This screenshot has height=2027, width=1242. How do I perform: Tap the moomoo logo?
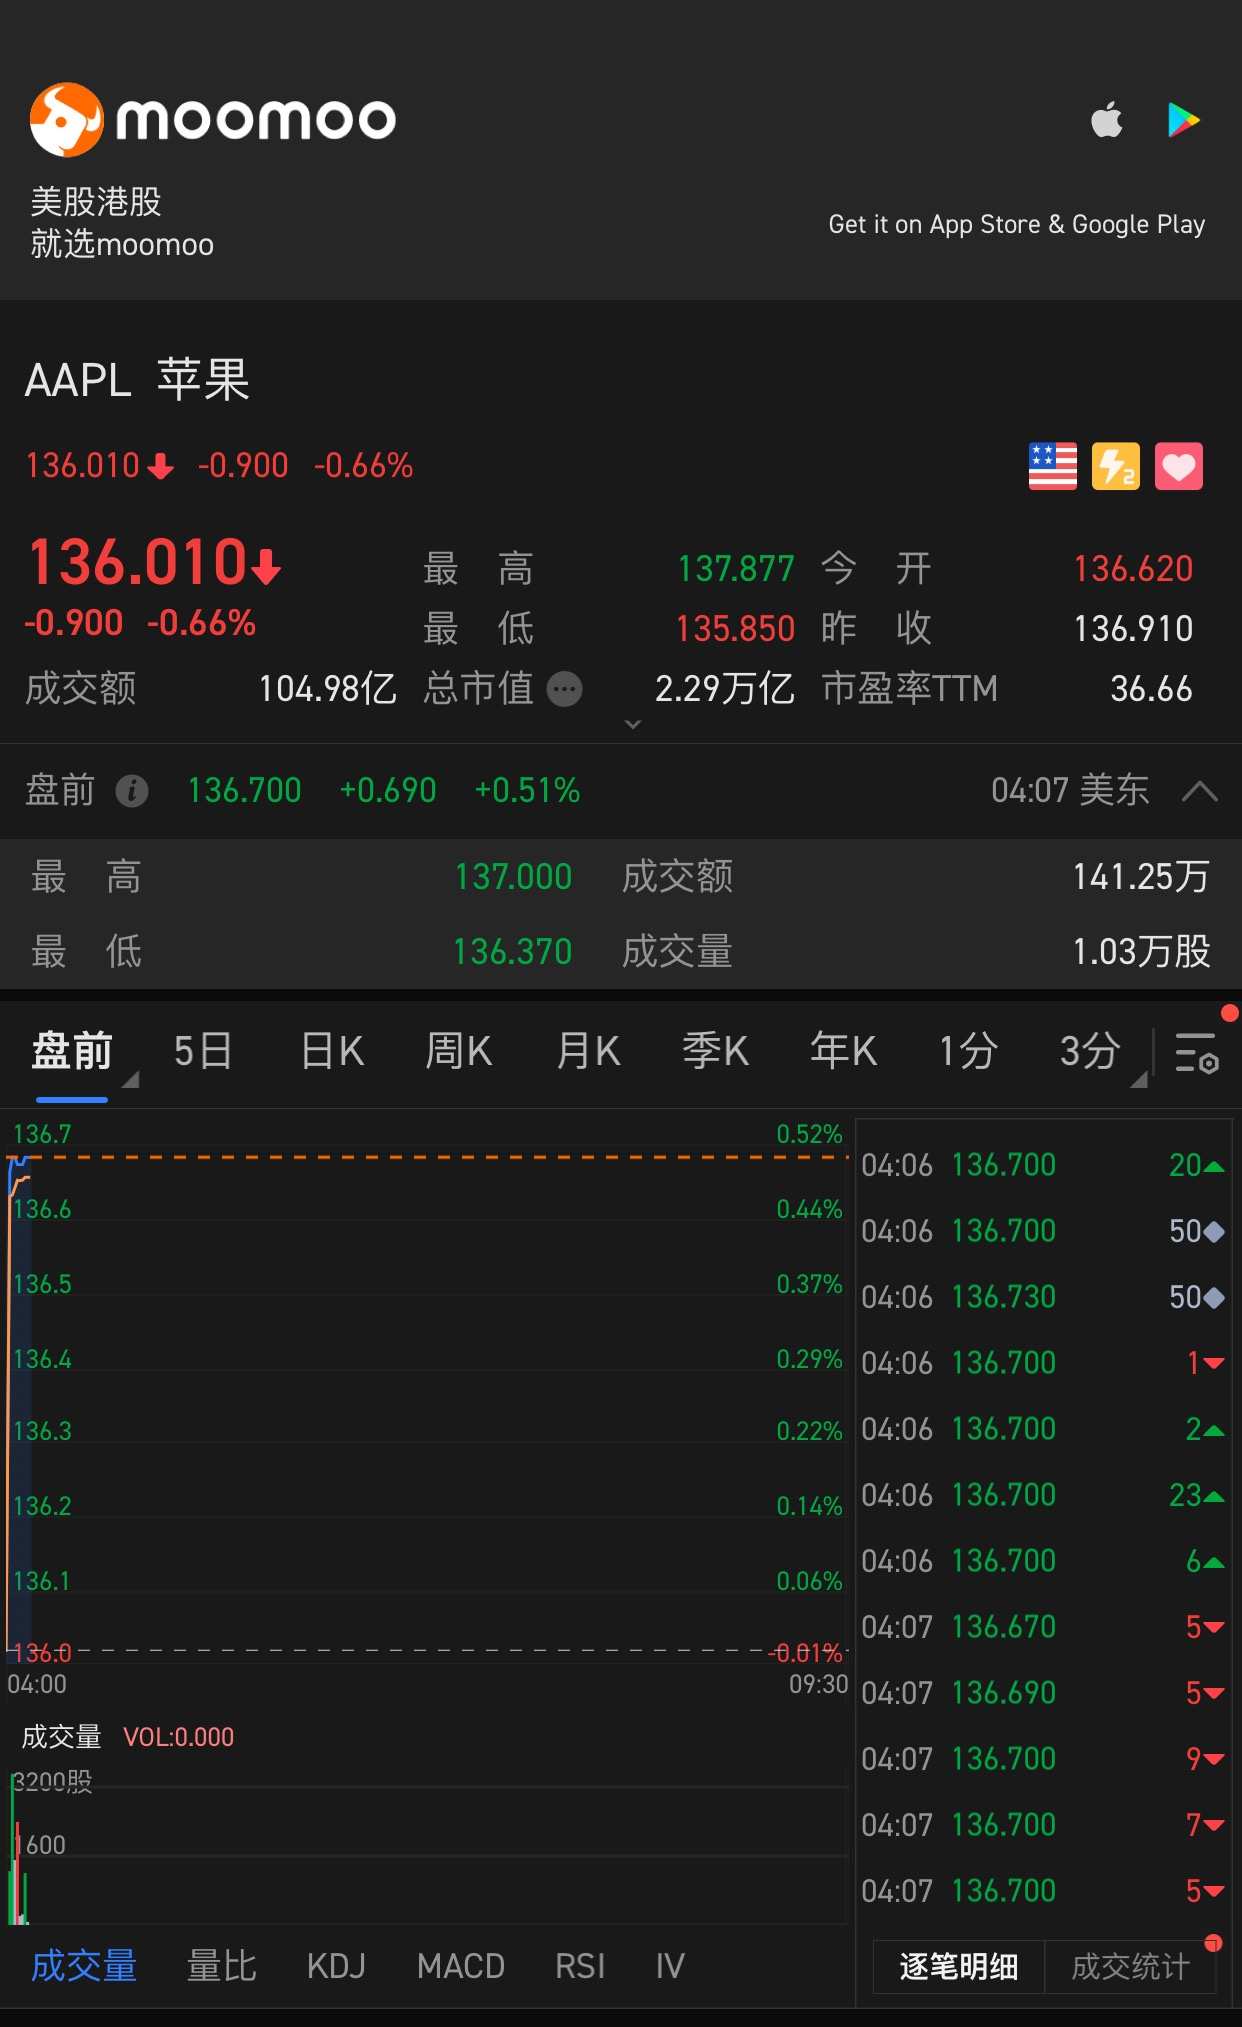213,120
